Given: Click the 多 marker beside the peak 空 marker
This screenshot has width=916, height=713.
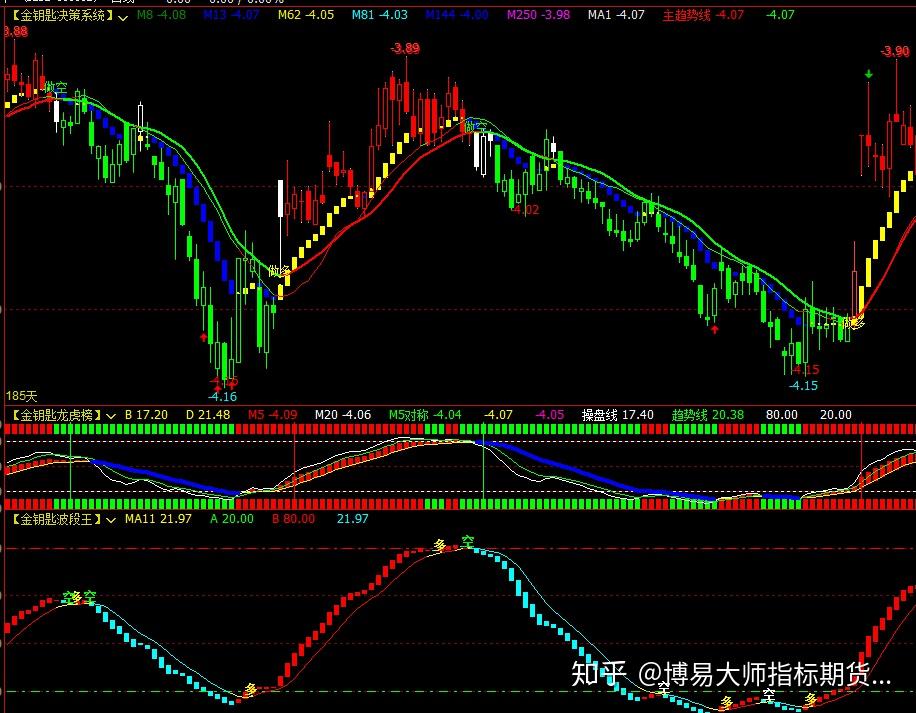Looking at the screenshot, I should click(x=440, y=545).
